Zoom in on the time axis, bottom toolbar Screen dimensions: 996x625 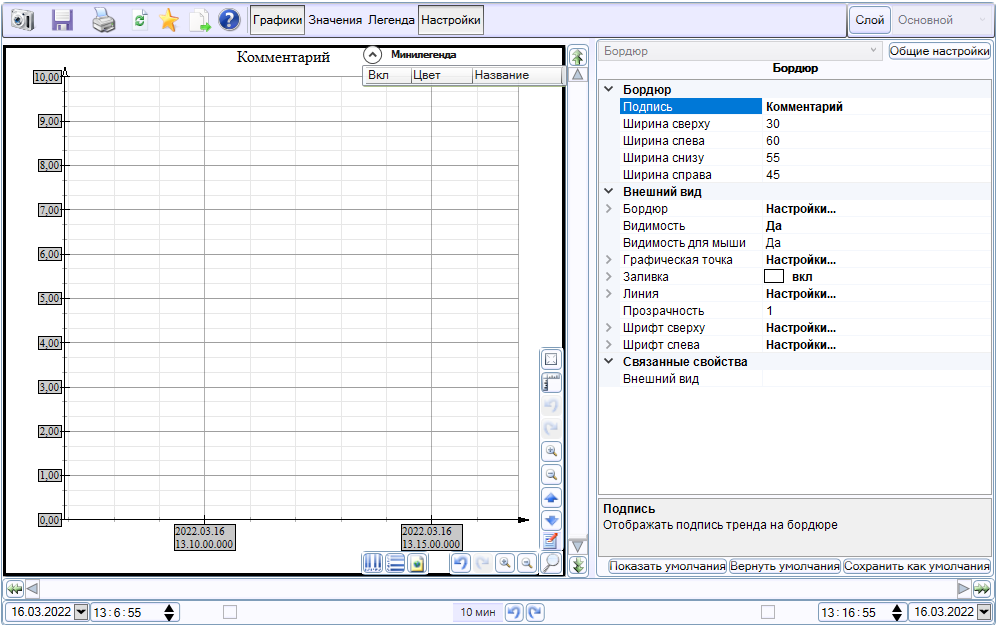[505, 563]
